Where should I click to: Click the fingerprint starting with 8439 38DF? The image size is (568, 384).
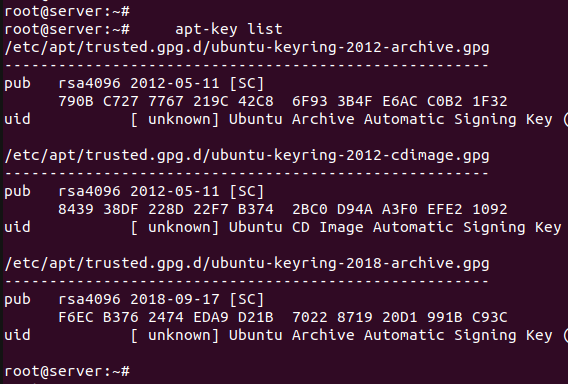[x=283, y=209]
